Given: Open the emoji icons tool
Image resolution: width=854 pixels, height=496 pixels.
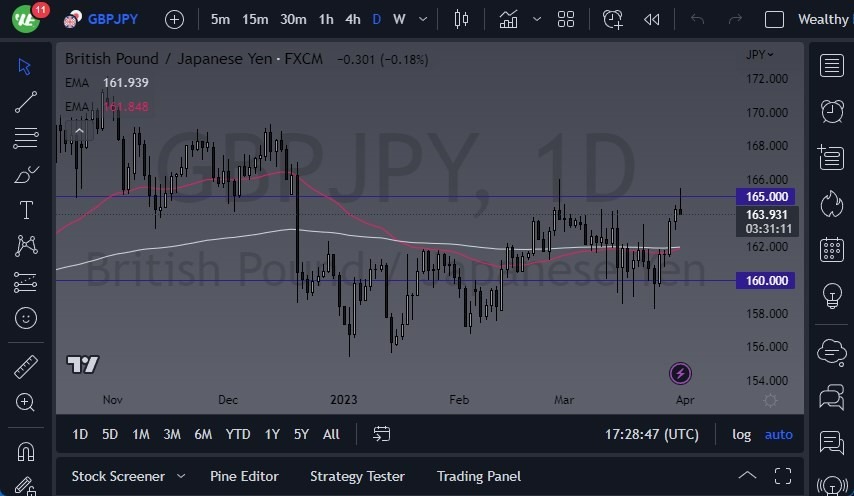Looking at the screenshot, I should (x=26, y=318).
